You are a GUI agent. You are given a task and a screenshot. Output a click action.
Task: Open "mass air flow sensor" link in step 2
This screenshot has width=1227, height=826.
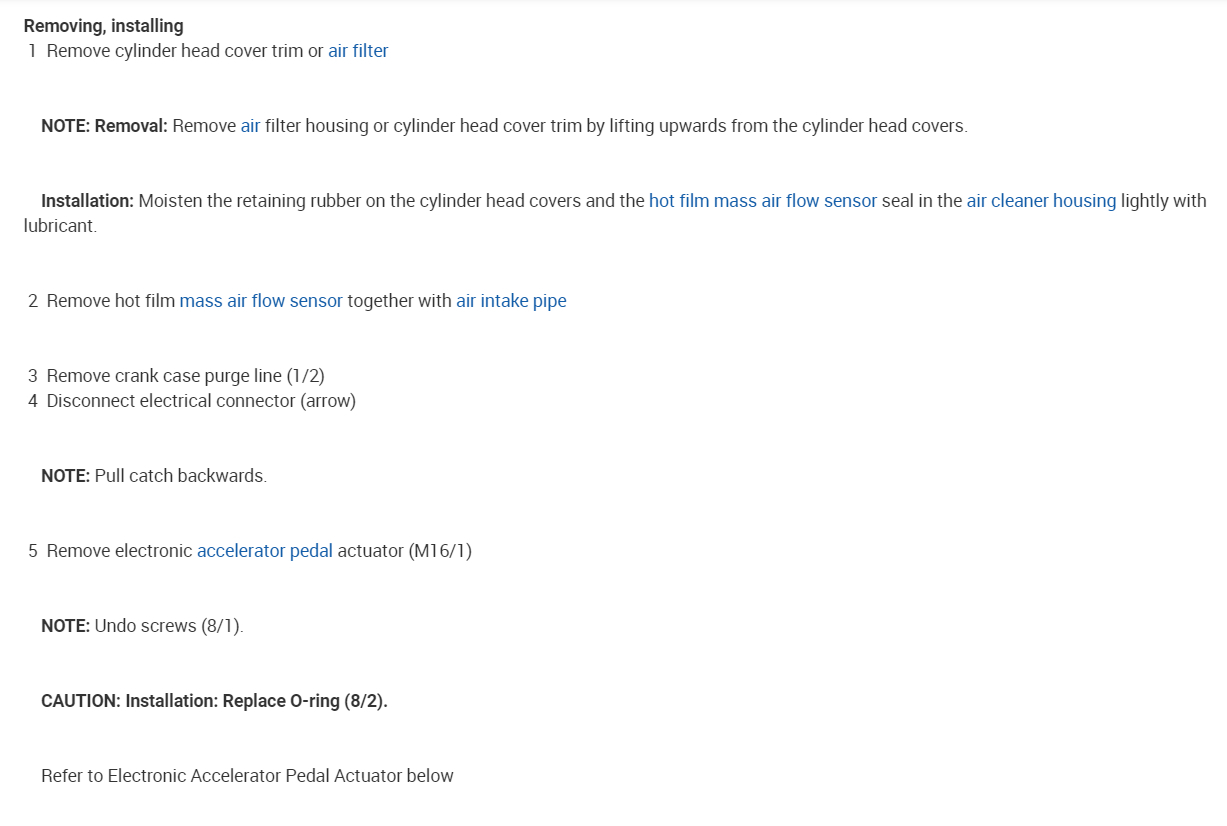point(260,301)
